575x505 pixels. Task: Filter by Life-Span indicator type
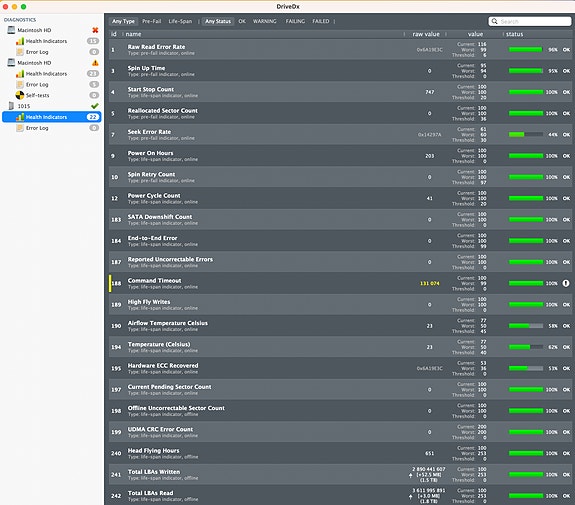[180, 21]
